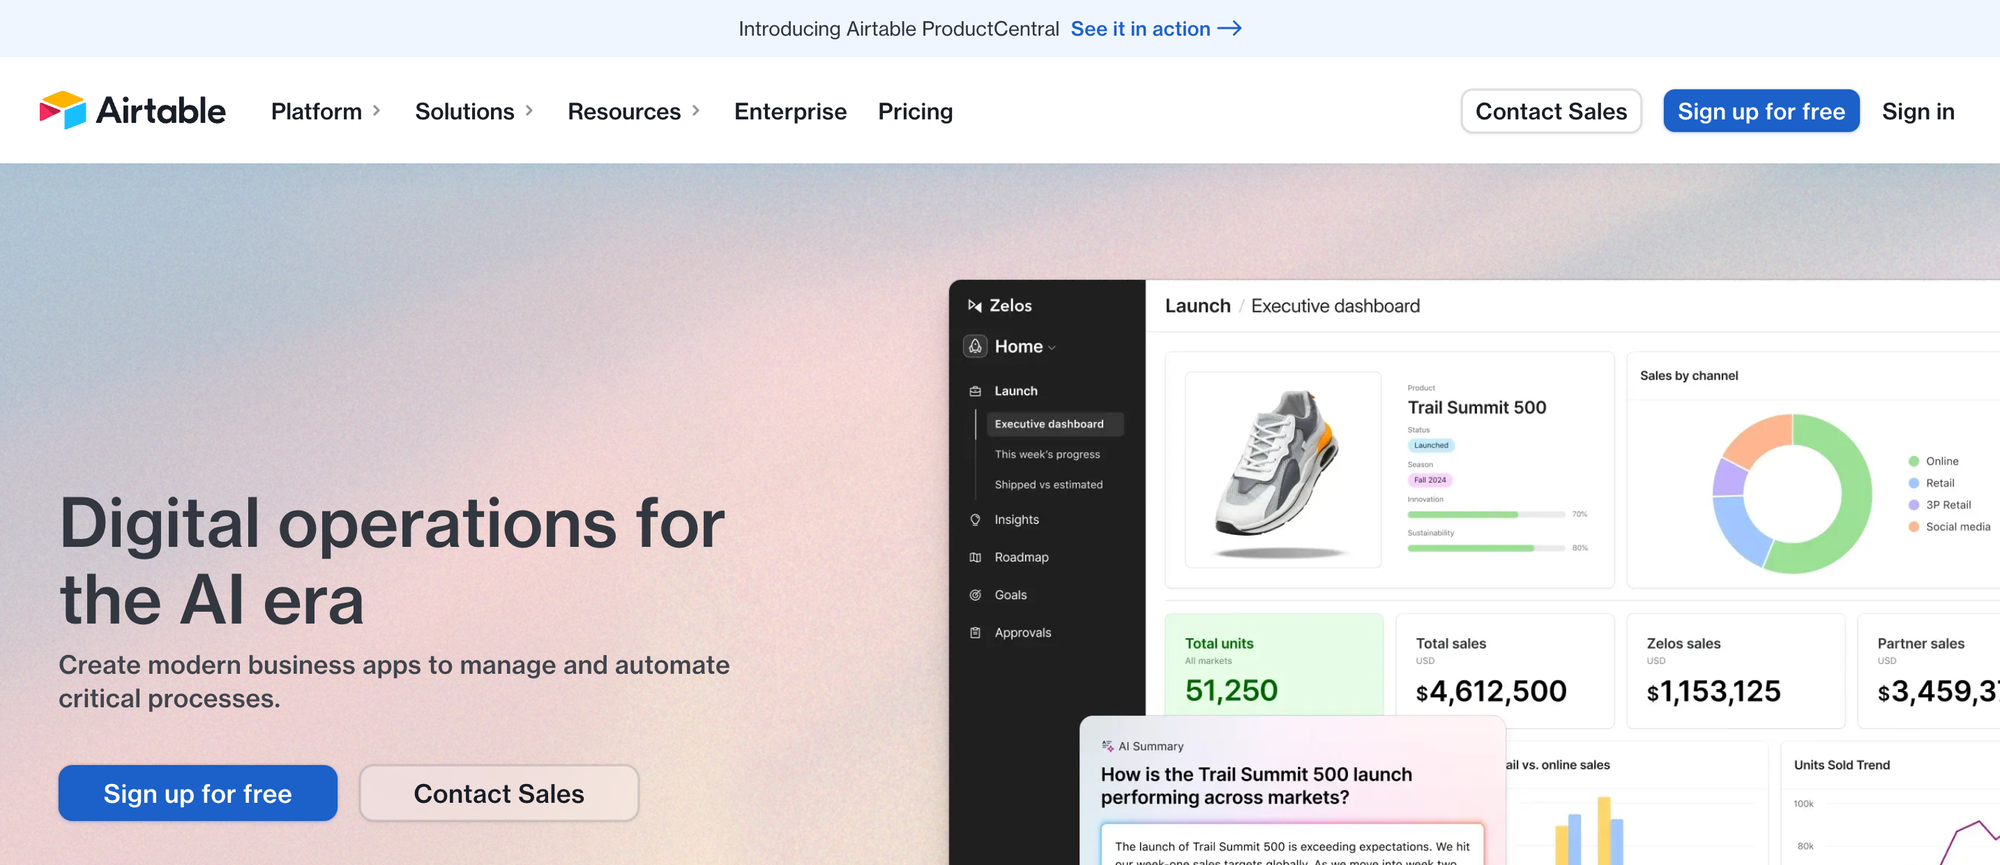Click the Executive dashboard breadcrumb title

click(x=1335, y=306)
